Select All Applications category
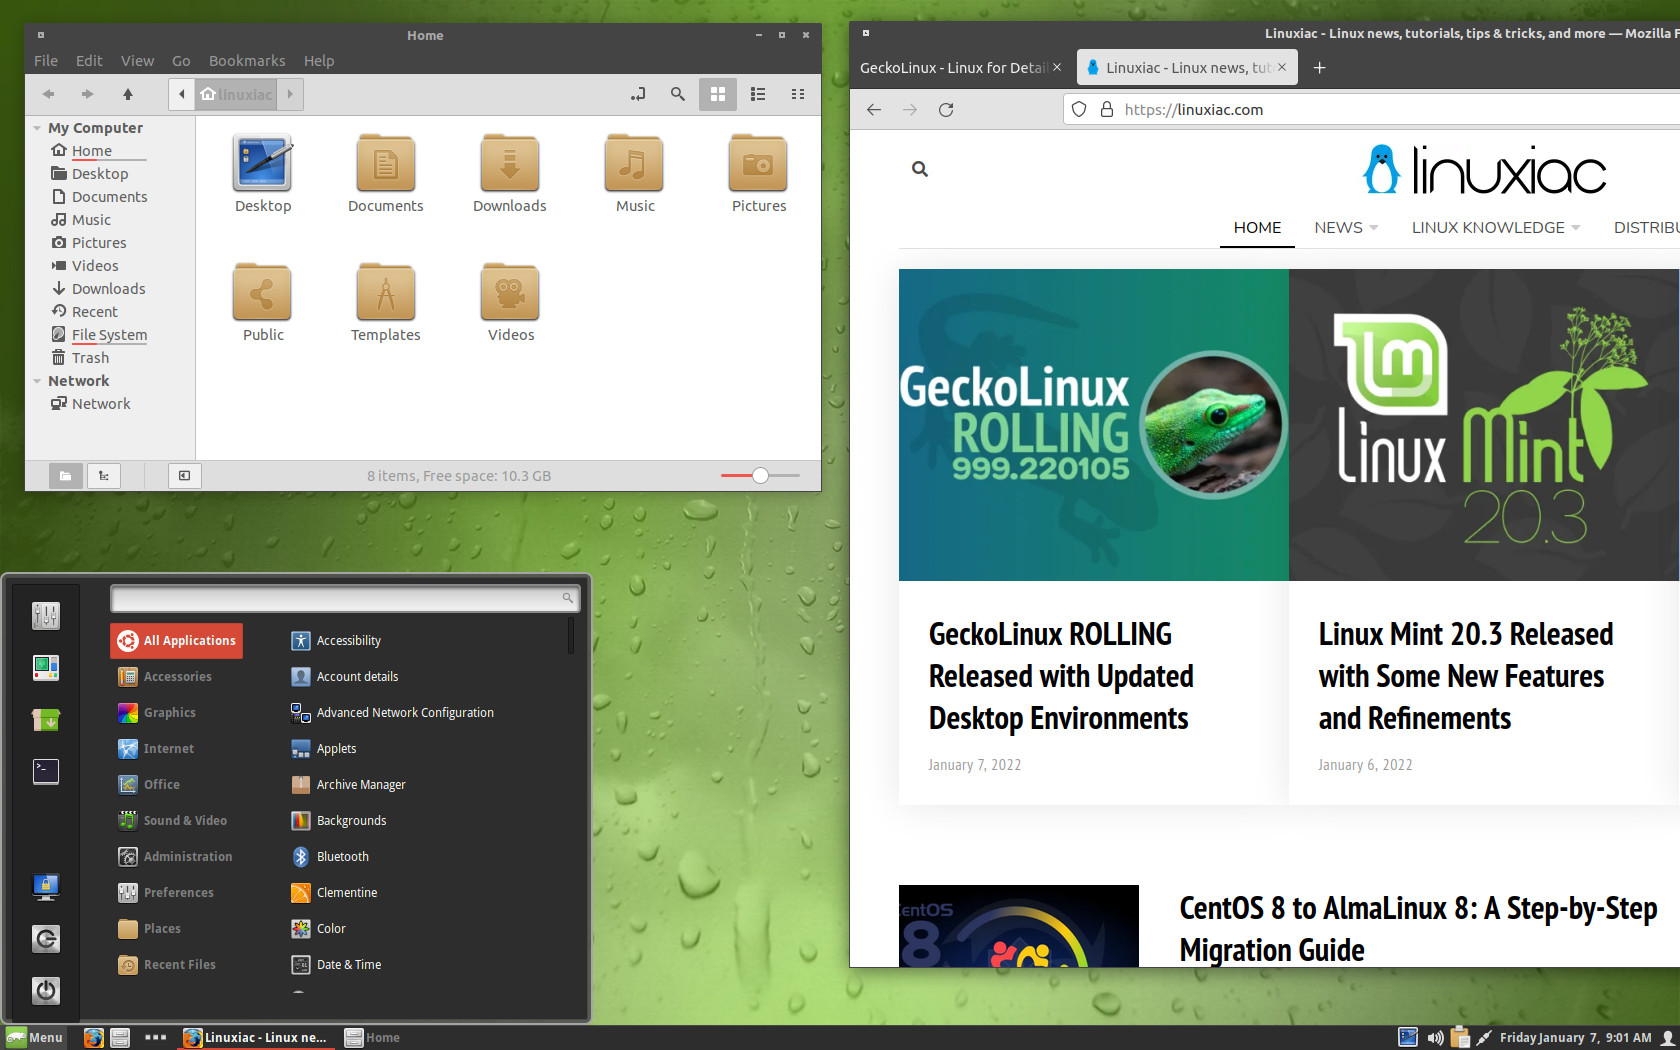Screen dimensions: 1680x1050 coord(176,641)
